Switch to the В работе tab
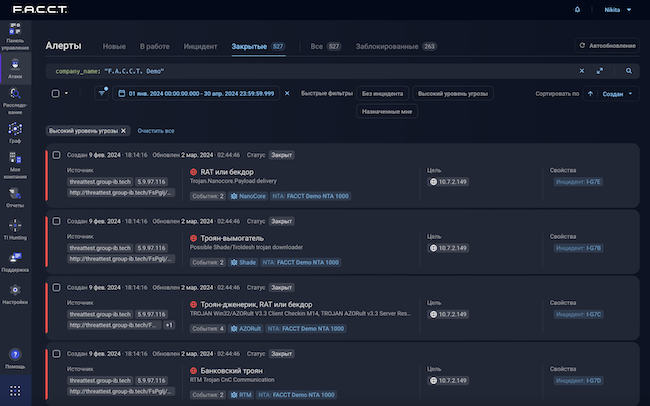The width and height of the screenshot is (650, 406). coord(154,46)
